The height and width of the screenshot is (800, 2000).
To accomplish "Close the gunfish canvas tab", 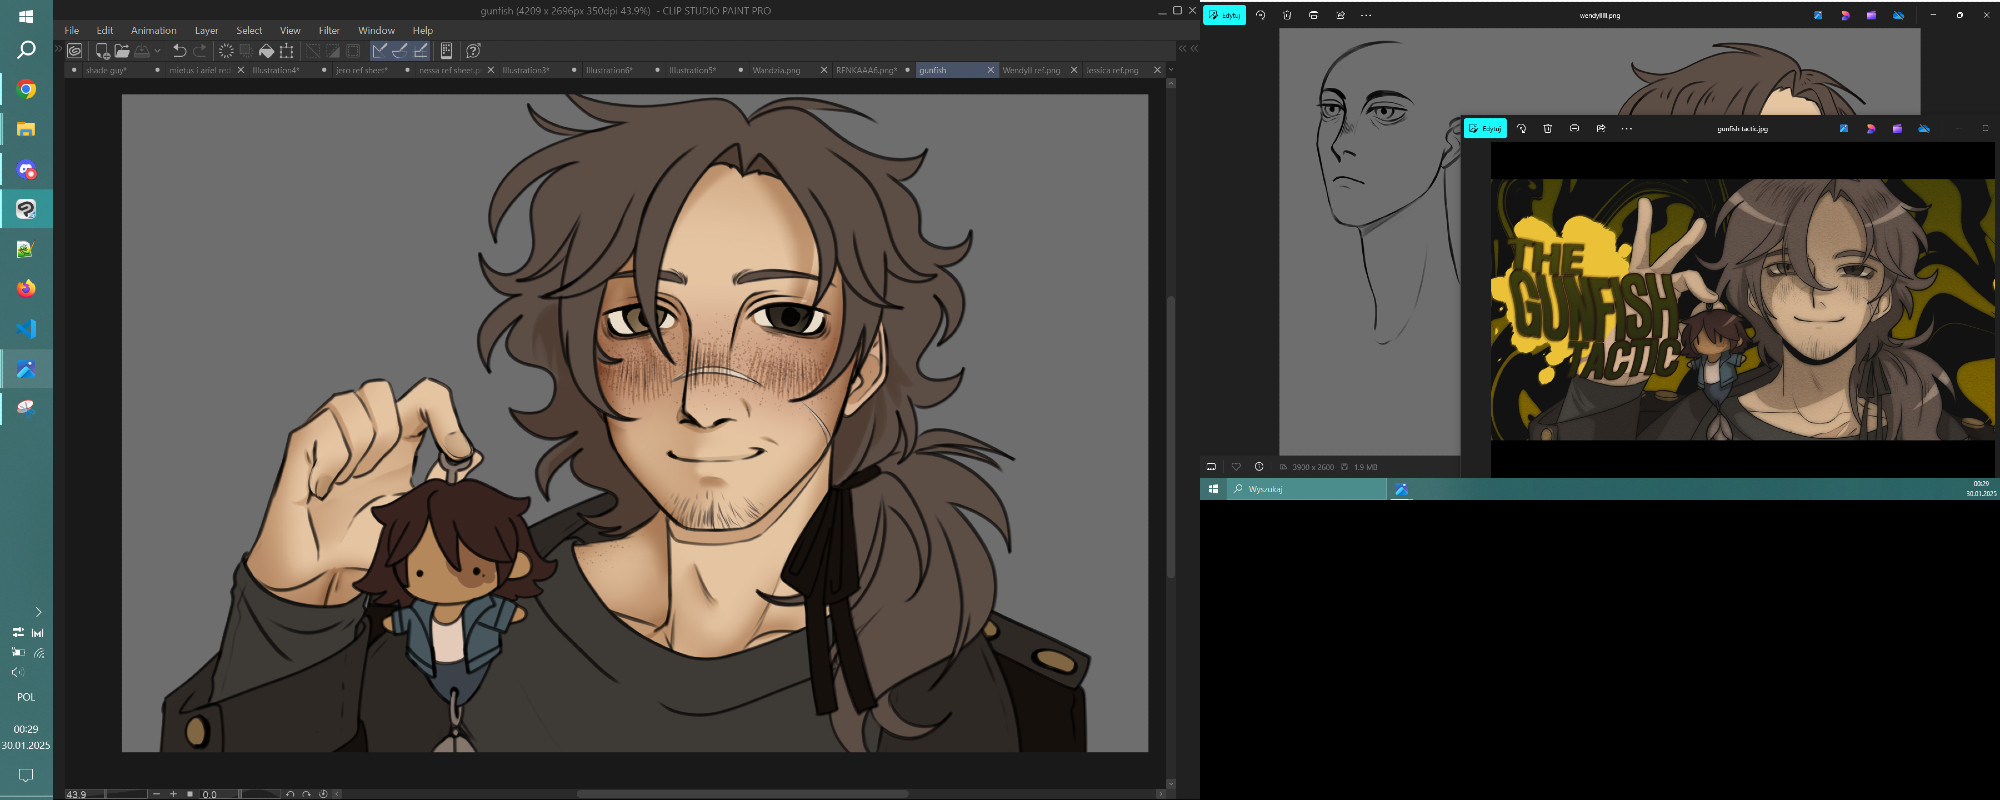I will click(991, 70).
